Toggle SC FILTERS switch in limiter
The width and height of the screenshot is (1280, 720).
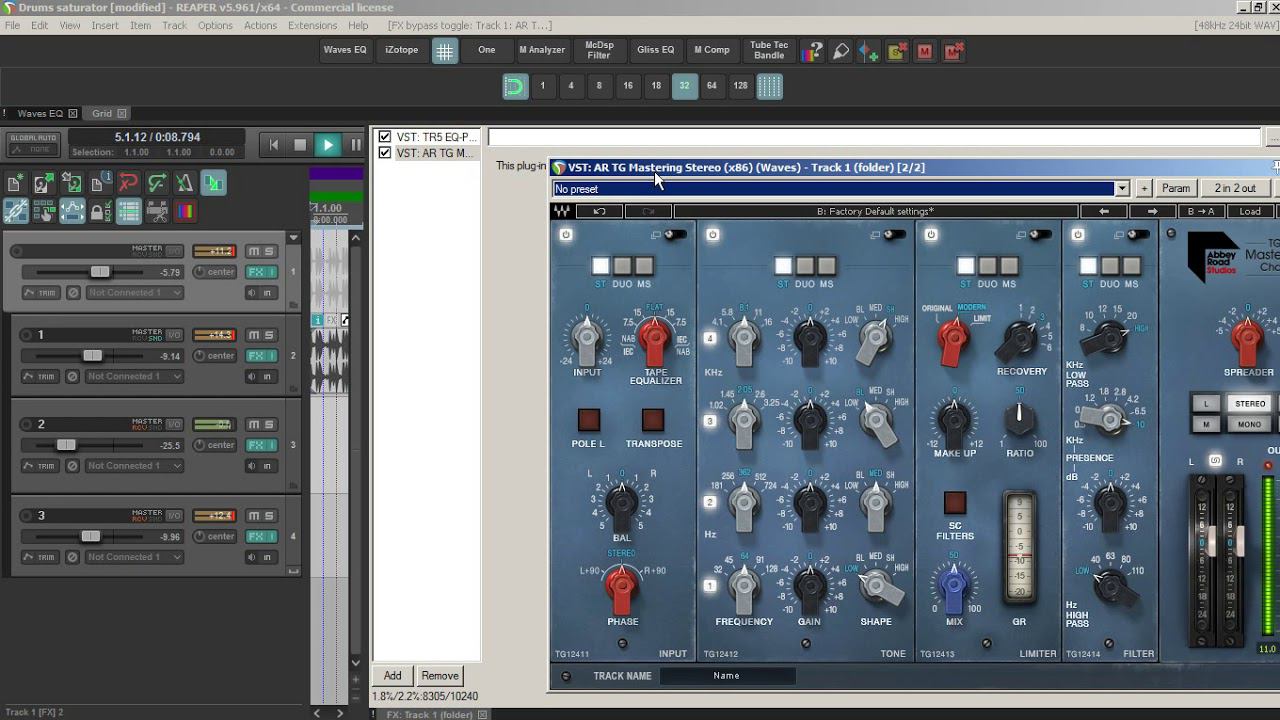pyautogui.click(x=955, y=502)
